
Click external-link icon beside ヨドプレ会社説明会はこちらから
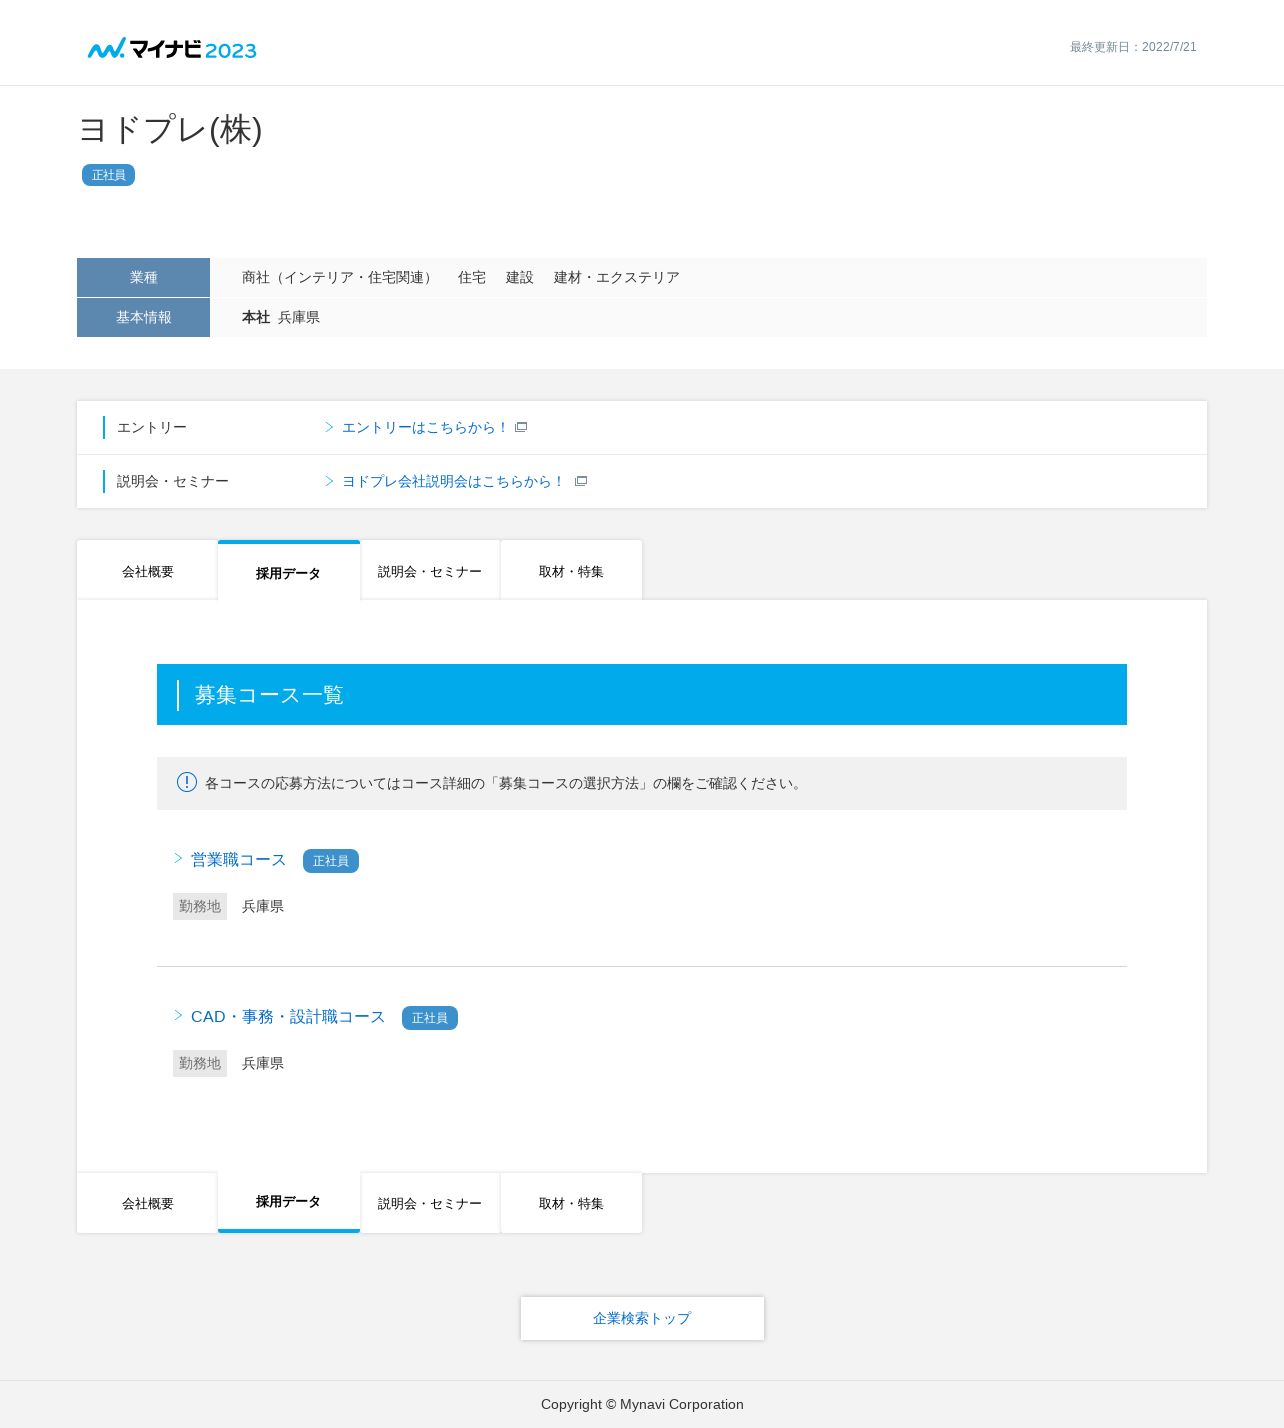point(581,481)
